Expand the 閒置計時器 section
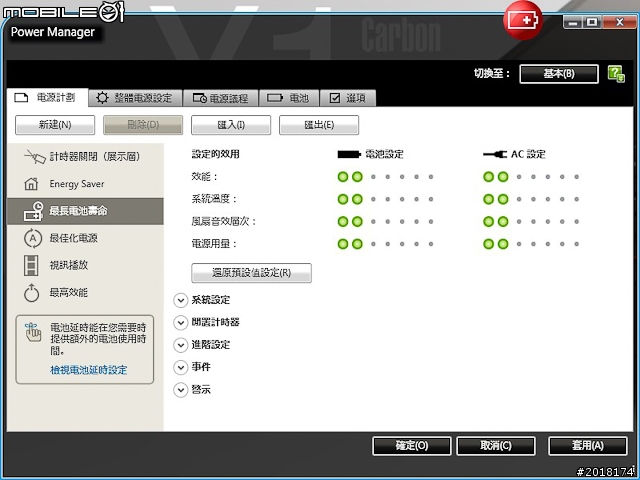 coord(180,323)
